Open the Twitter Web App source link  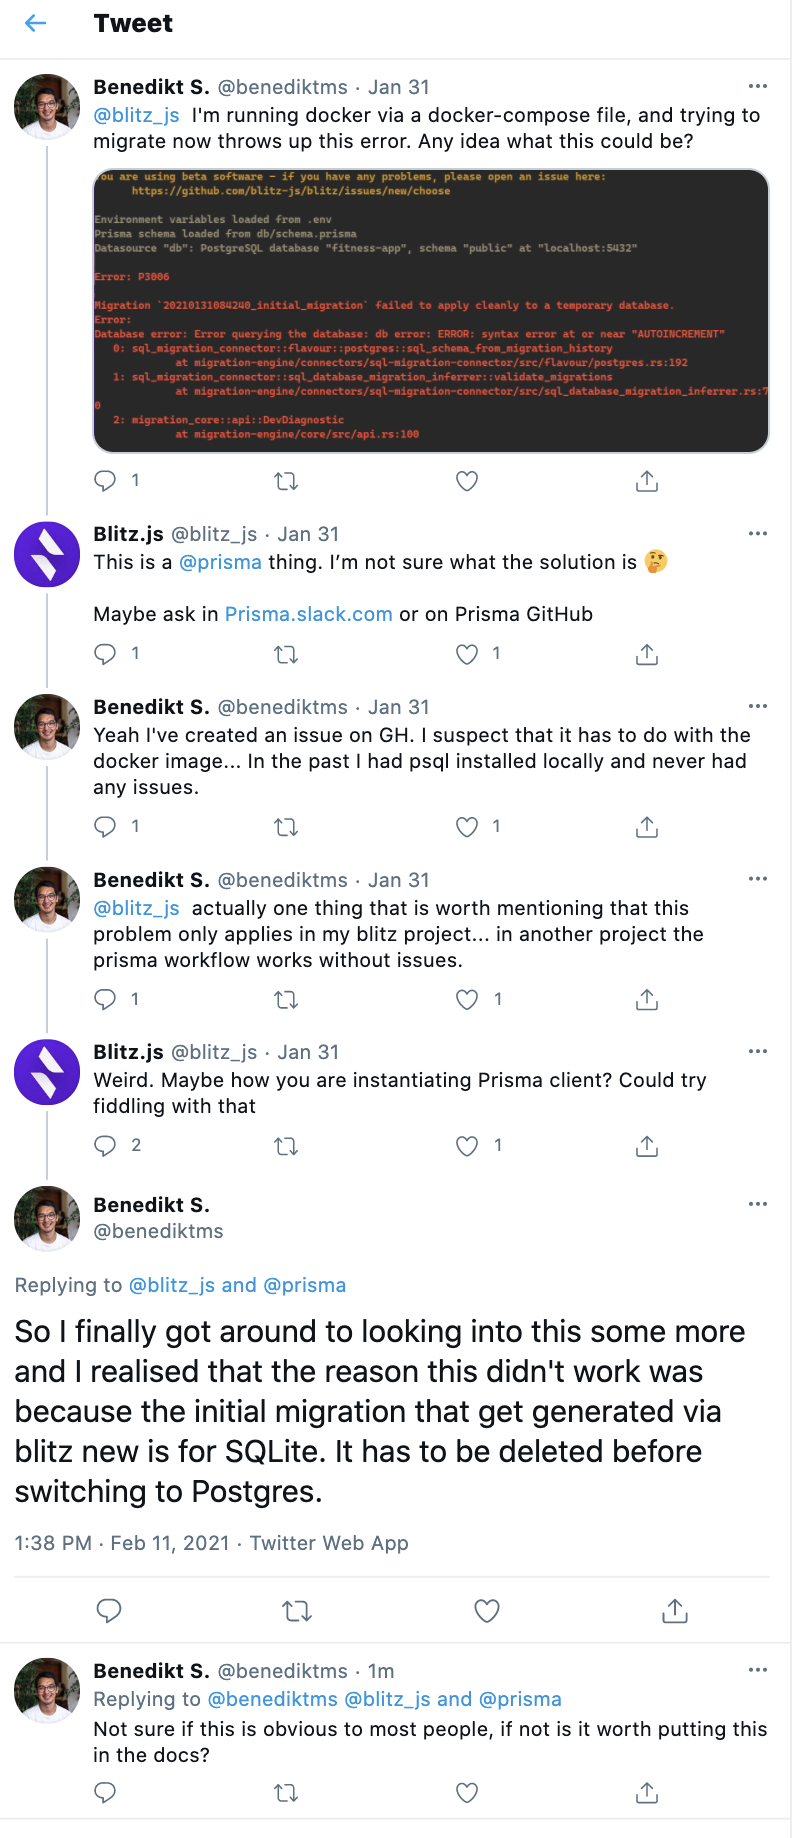point(329,1543)
